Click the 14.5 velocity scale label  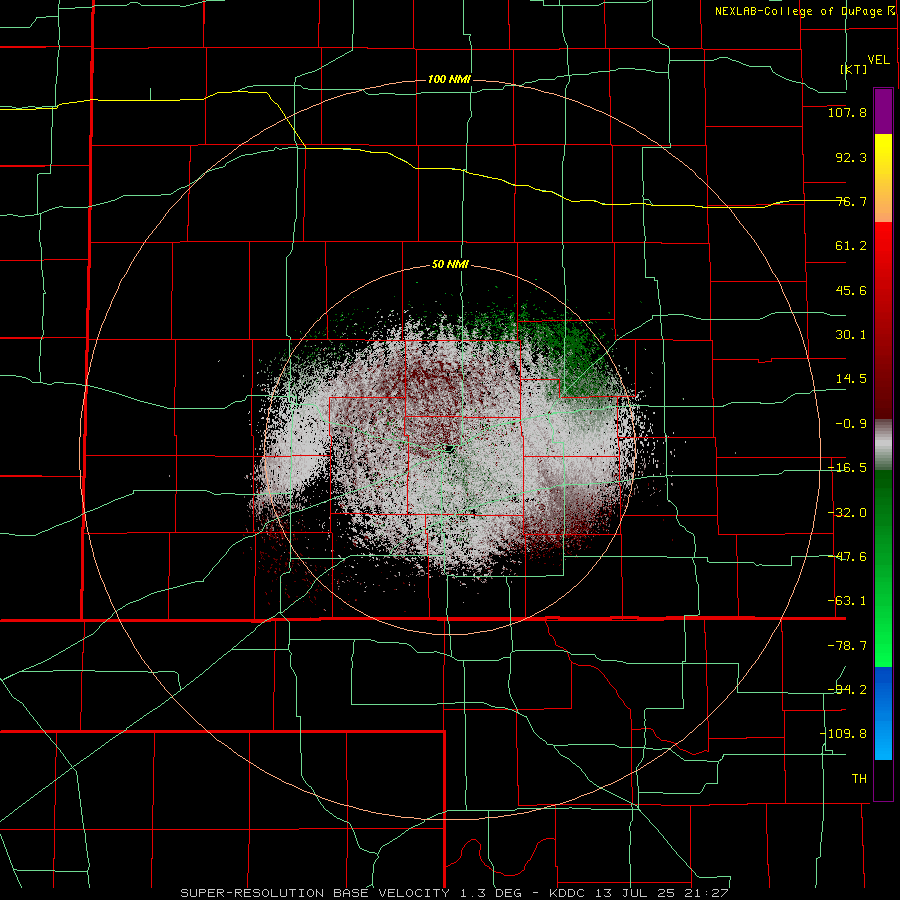(x=851, y=379)
